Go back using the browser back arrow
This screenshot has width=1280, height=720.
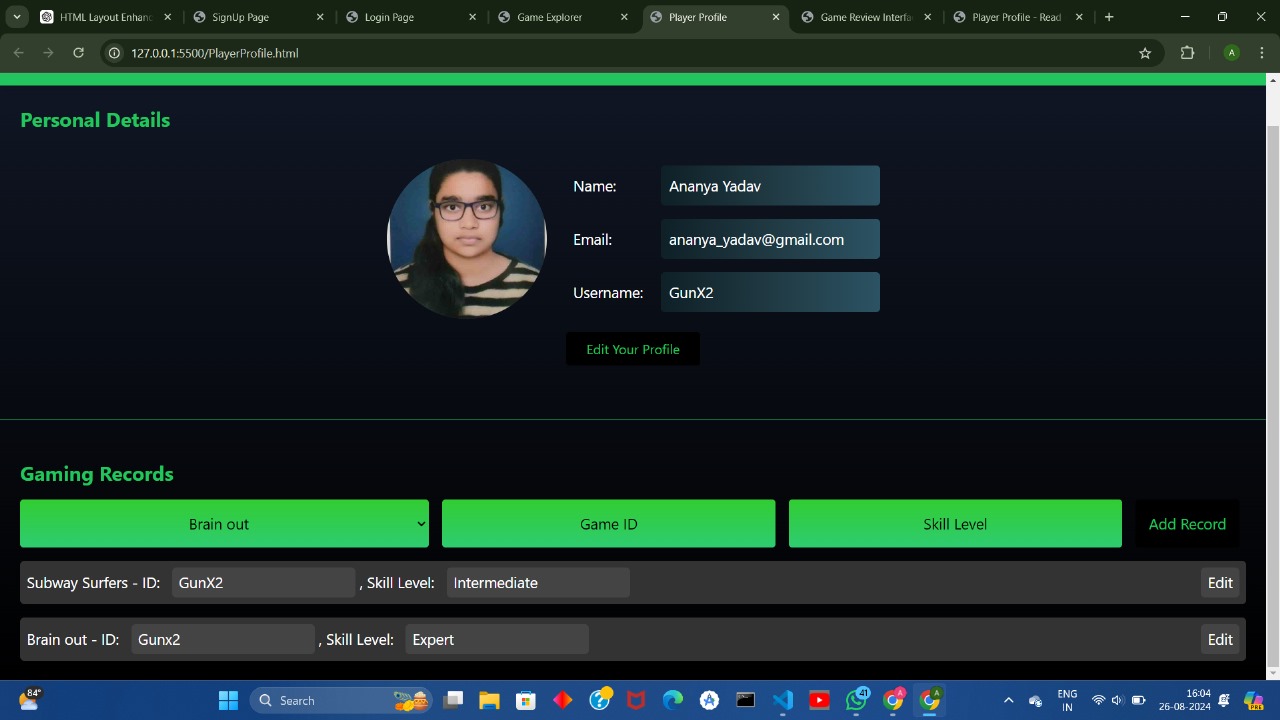click(x=18, y=53)
